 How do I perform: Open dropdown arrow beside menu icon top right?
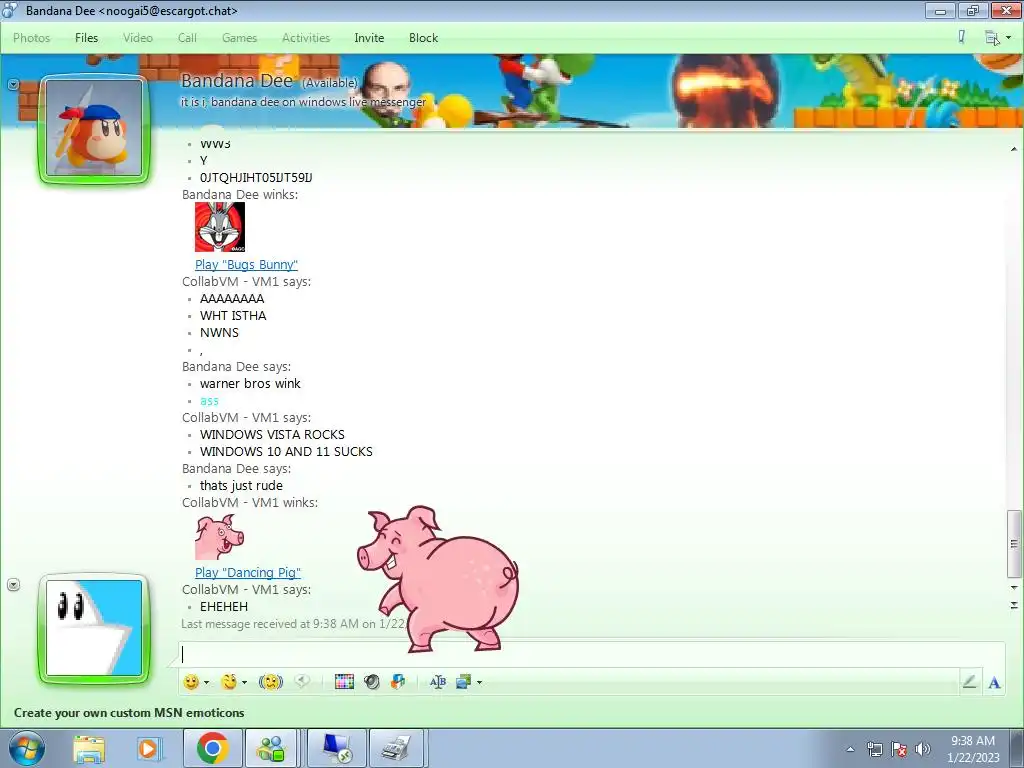point(1008,38)
